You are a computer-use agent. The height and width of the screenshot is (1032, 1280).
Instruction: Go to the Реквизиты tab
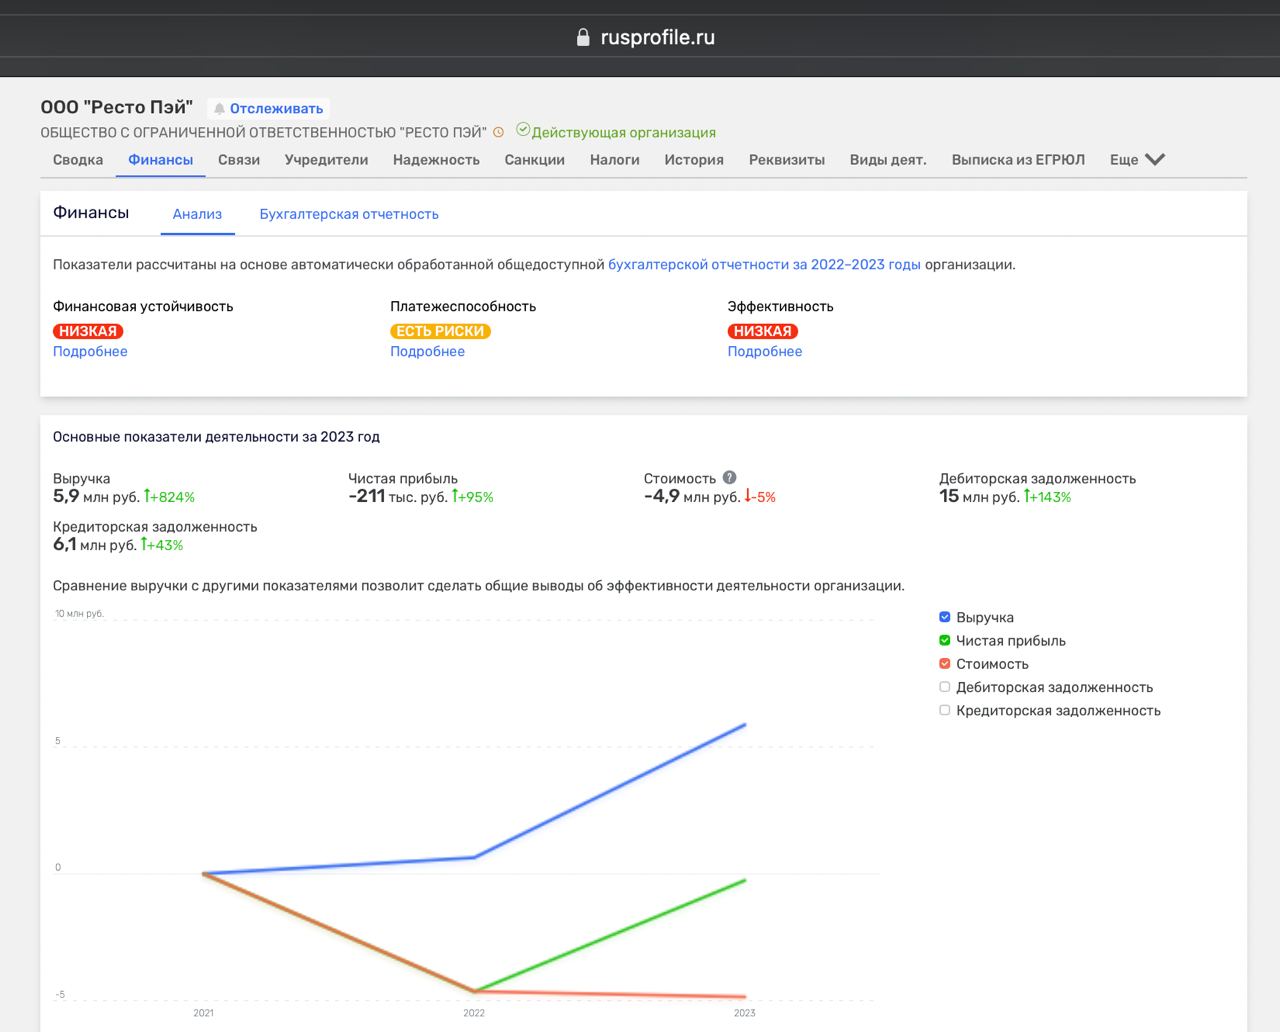tap(787, 160)
